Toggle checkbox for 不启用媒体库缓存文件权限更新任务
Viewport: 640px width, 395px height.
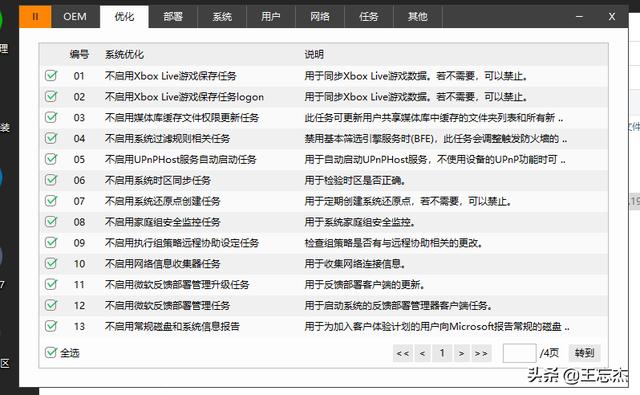pos(51,117)
